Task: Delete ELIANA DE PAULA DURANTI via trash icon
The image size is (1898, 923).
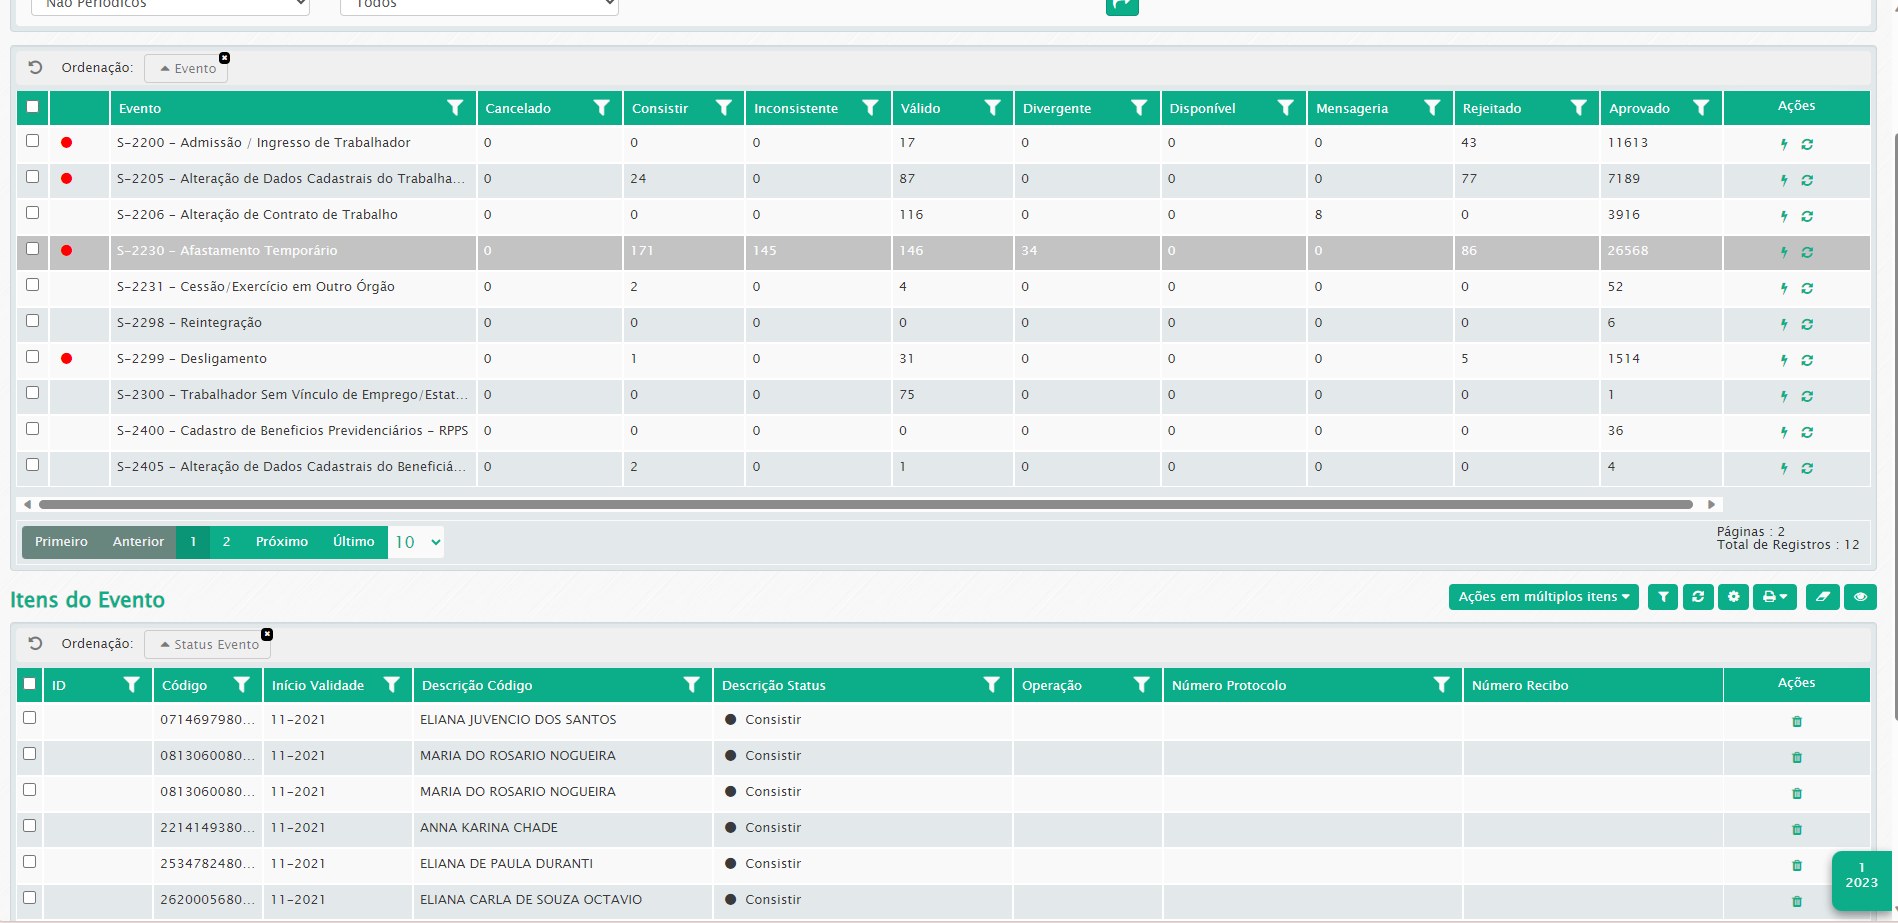Action: [1797, 865]
